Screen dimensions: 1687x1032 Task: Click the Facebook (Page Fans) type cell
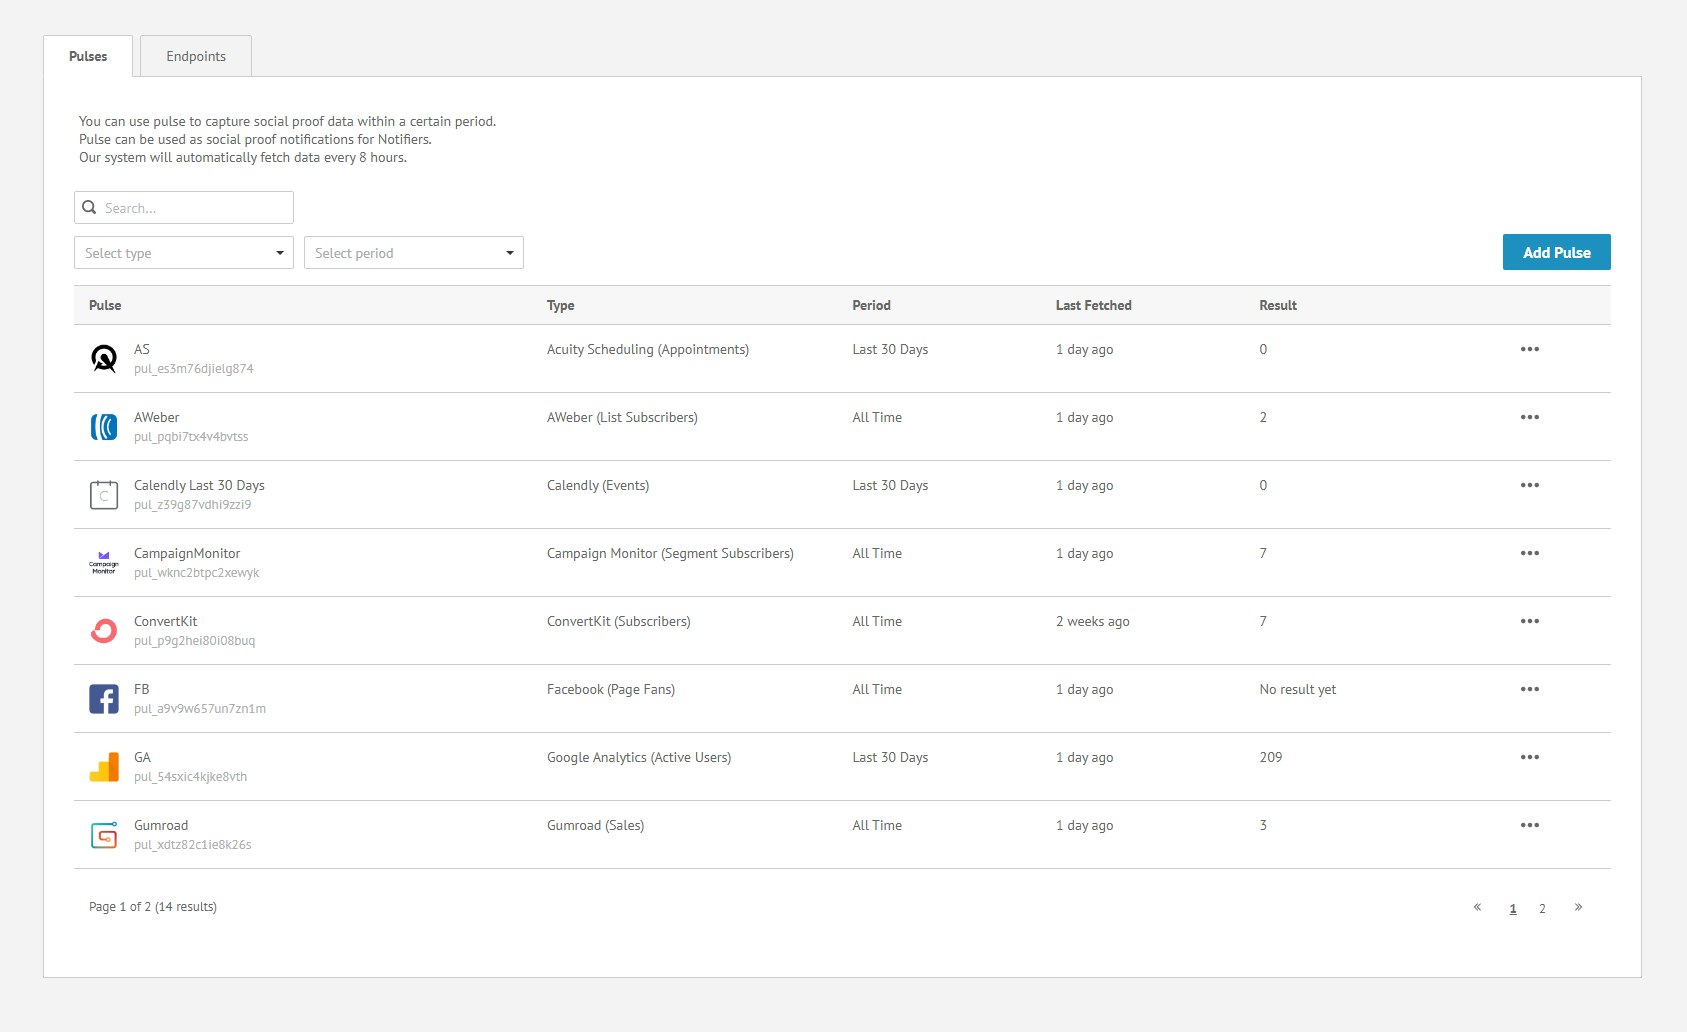click(611, 690)
